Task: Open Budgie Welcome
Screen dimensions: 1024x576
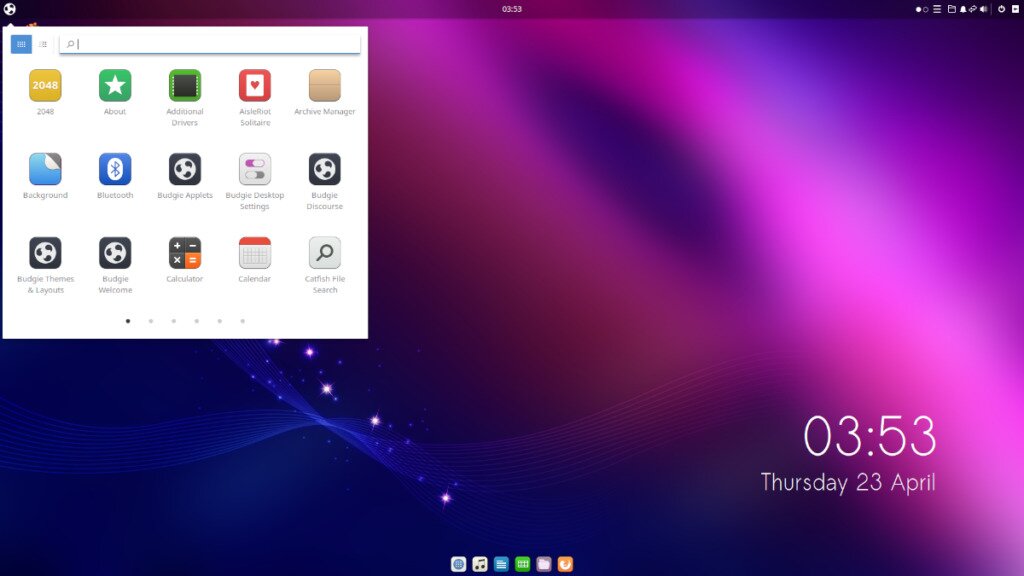Action: point(114,254)
